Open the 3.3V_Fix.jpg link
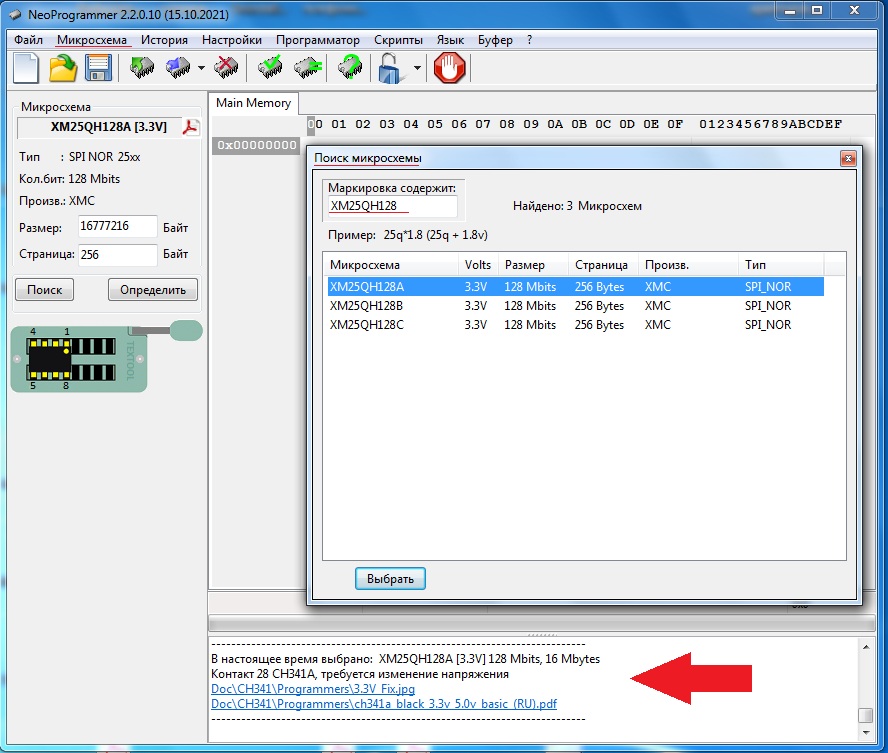Viewport: 888px width, 753px height. tap(313, 689)
